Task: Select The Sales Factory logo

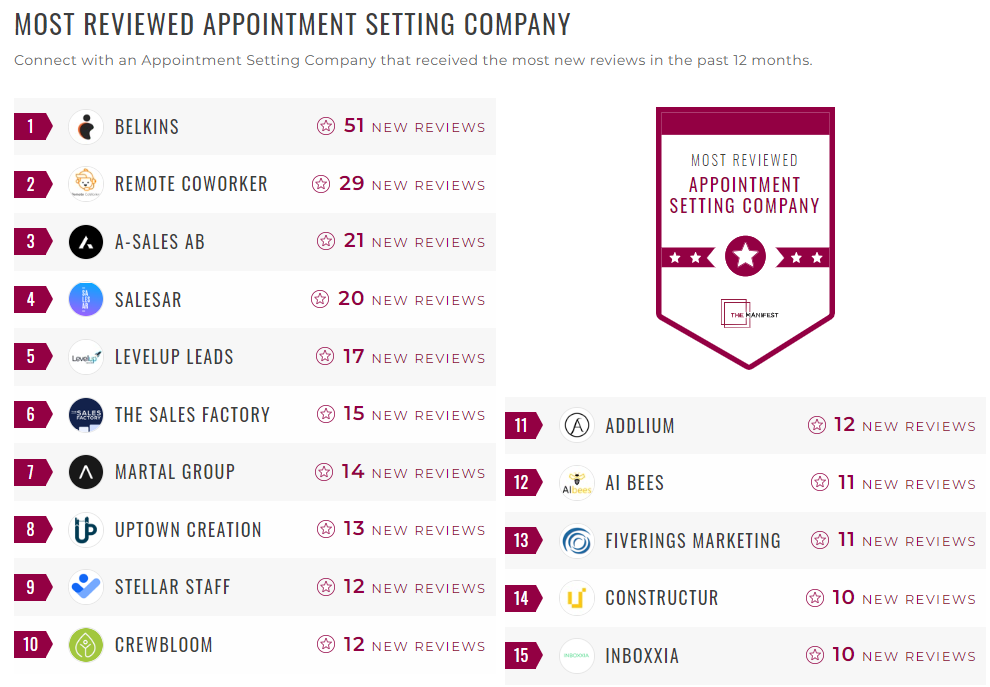Action: 85,414
